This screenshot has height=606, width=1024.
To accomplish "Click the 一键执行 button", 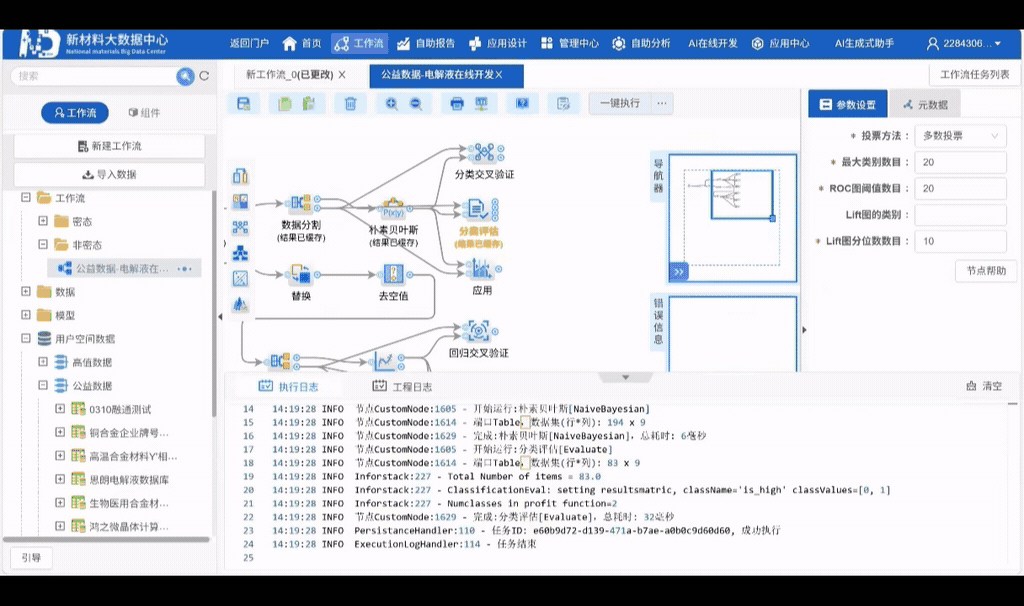I will (x=619, y=103).
